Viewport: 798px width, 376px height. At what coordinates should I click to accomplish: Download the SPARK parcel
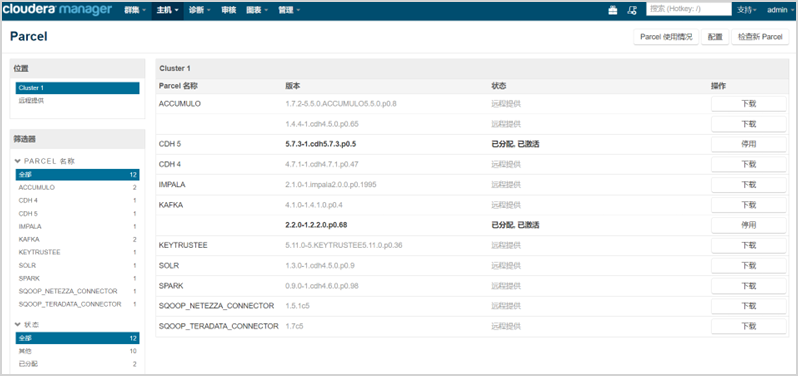click(748, 286)
